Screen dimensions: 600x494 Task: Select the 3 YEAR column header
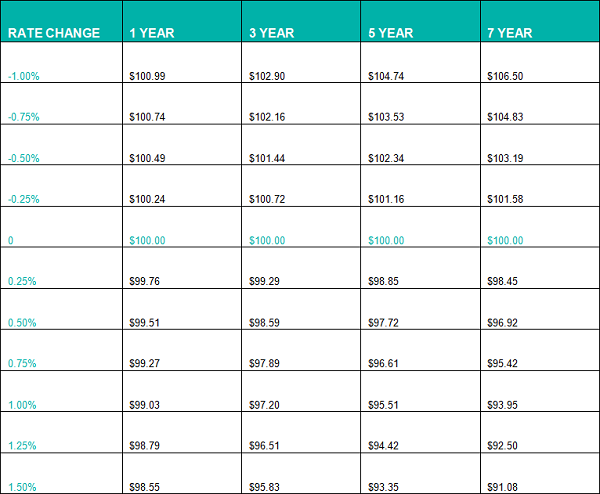(271, 33)
